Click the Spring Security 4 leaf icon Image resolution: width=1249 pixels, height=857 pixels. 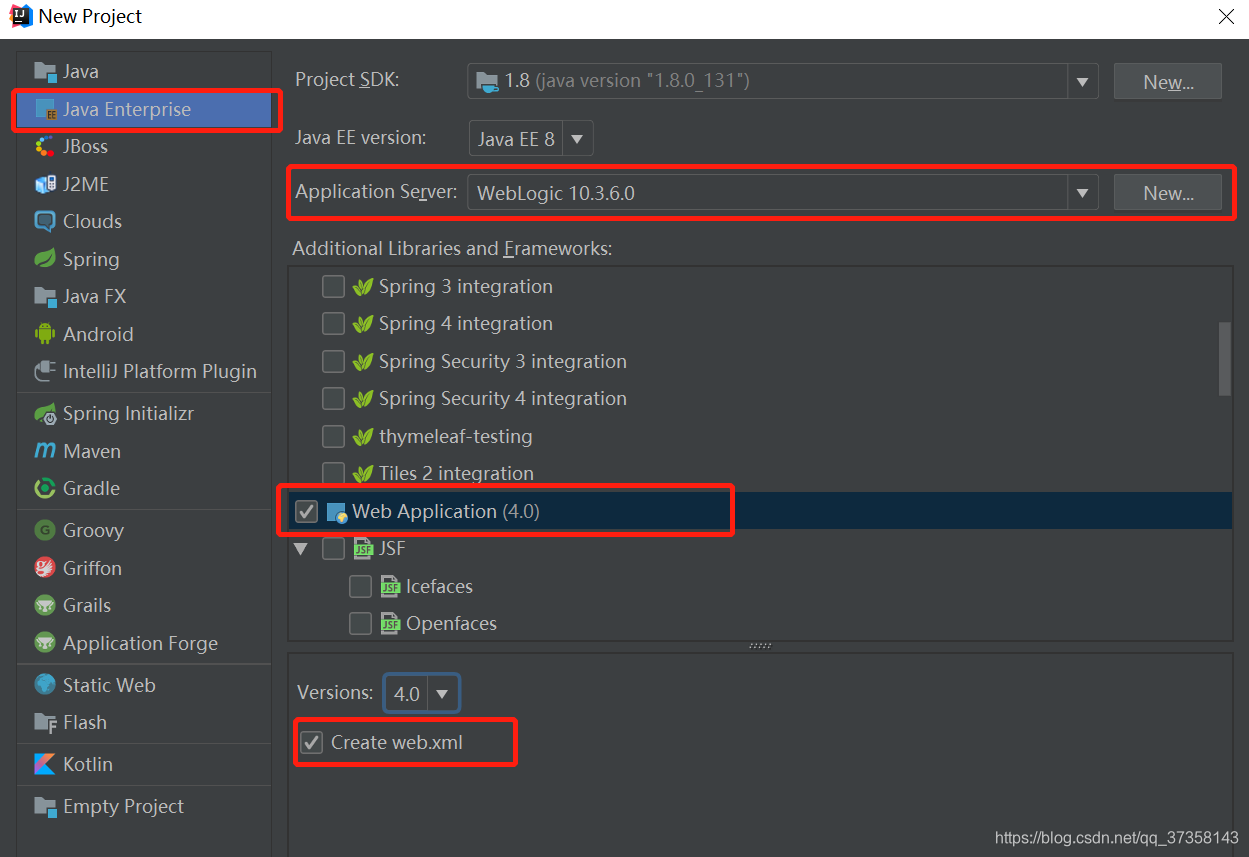[x=363, y=399]
